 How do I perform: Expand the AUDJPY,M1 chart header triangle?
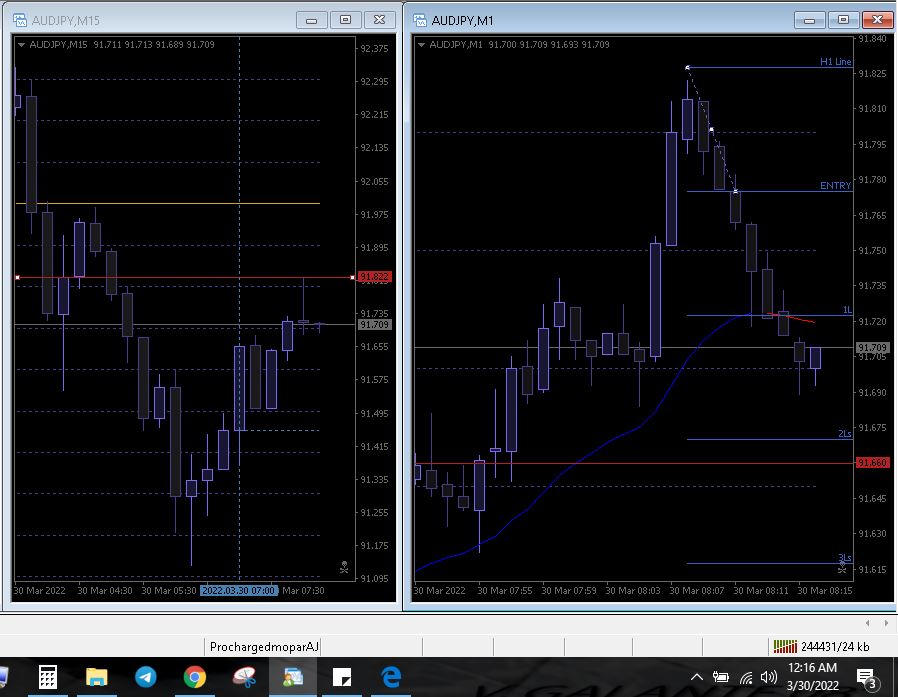[x=422, y=44]
